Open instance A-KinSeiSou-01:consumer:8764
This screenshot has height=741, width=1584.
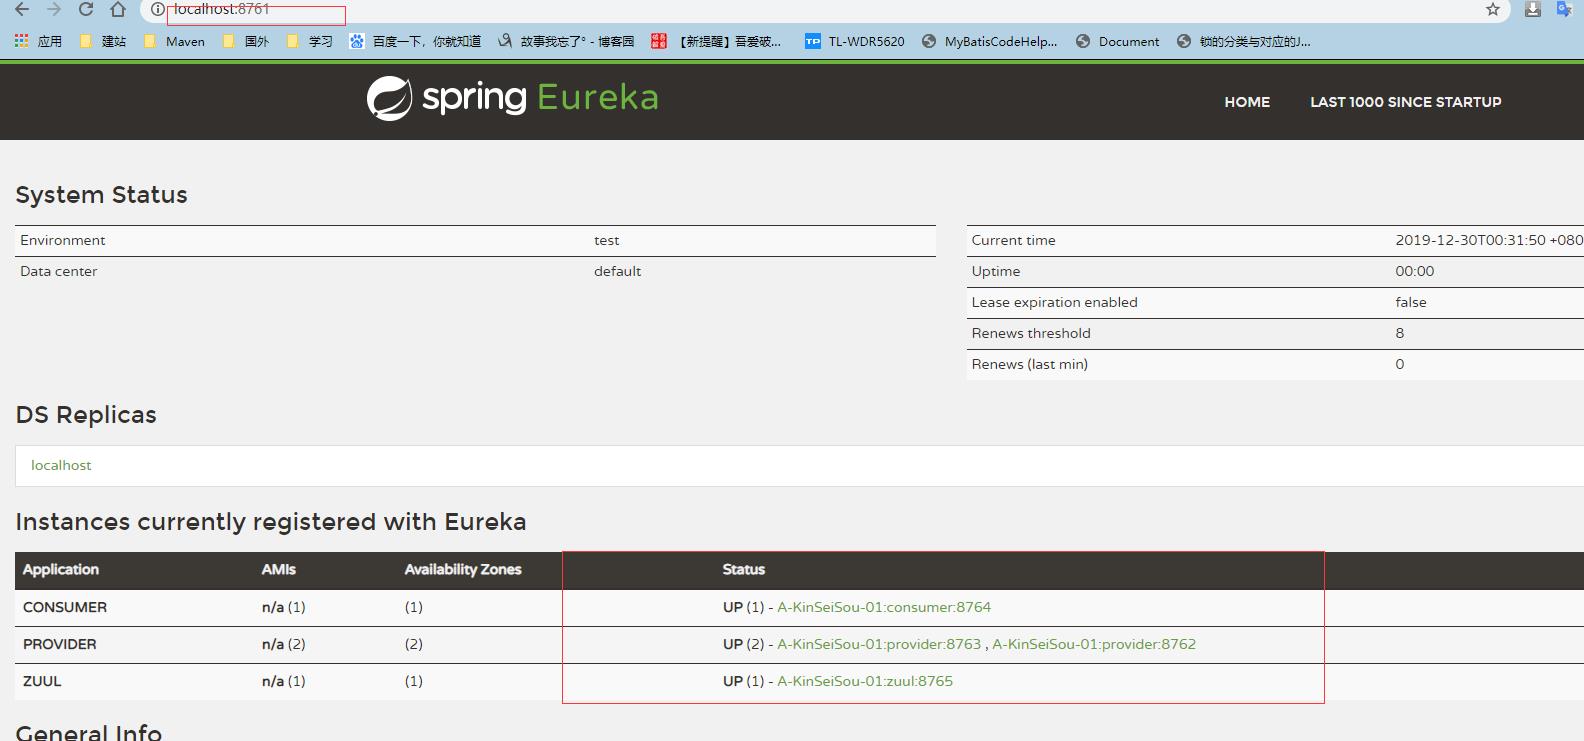884,607
